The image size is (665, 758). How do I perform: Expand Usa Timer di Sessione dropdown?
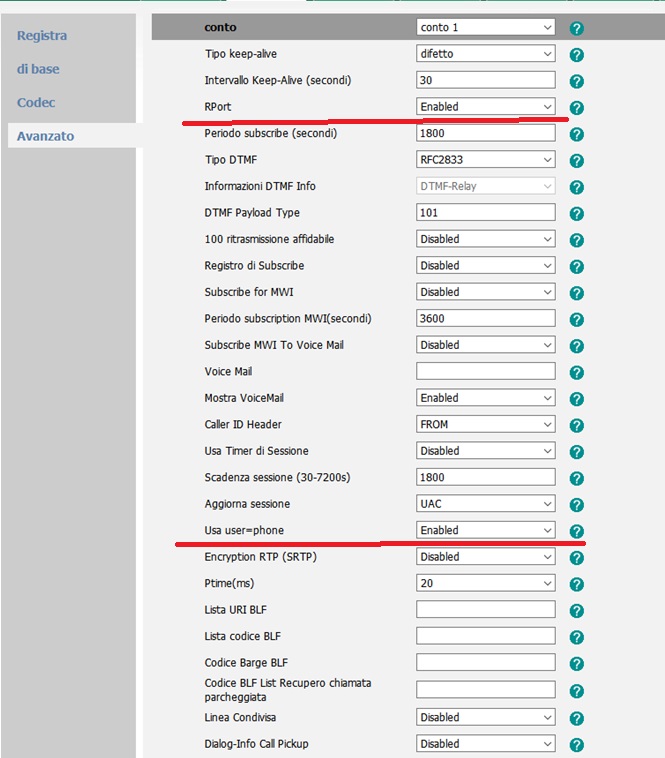486,451
